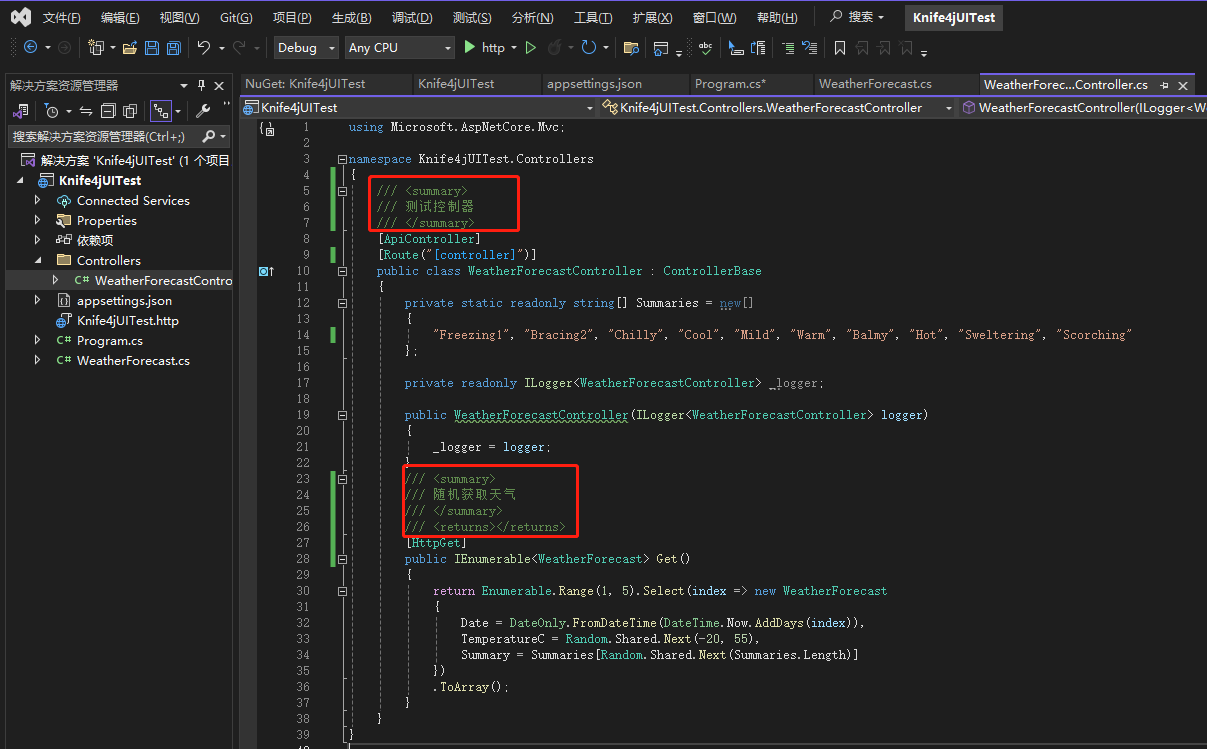The image size is (1207, 749).
Task: Open the http launch profile dropdown arrow
Action: (x=514, y=47)
